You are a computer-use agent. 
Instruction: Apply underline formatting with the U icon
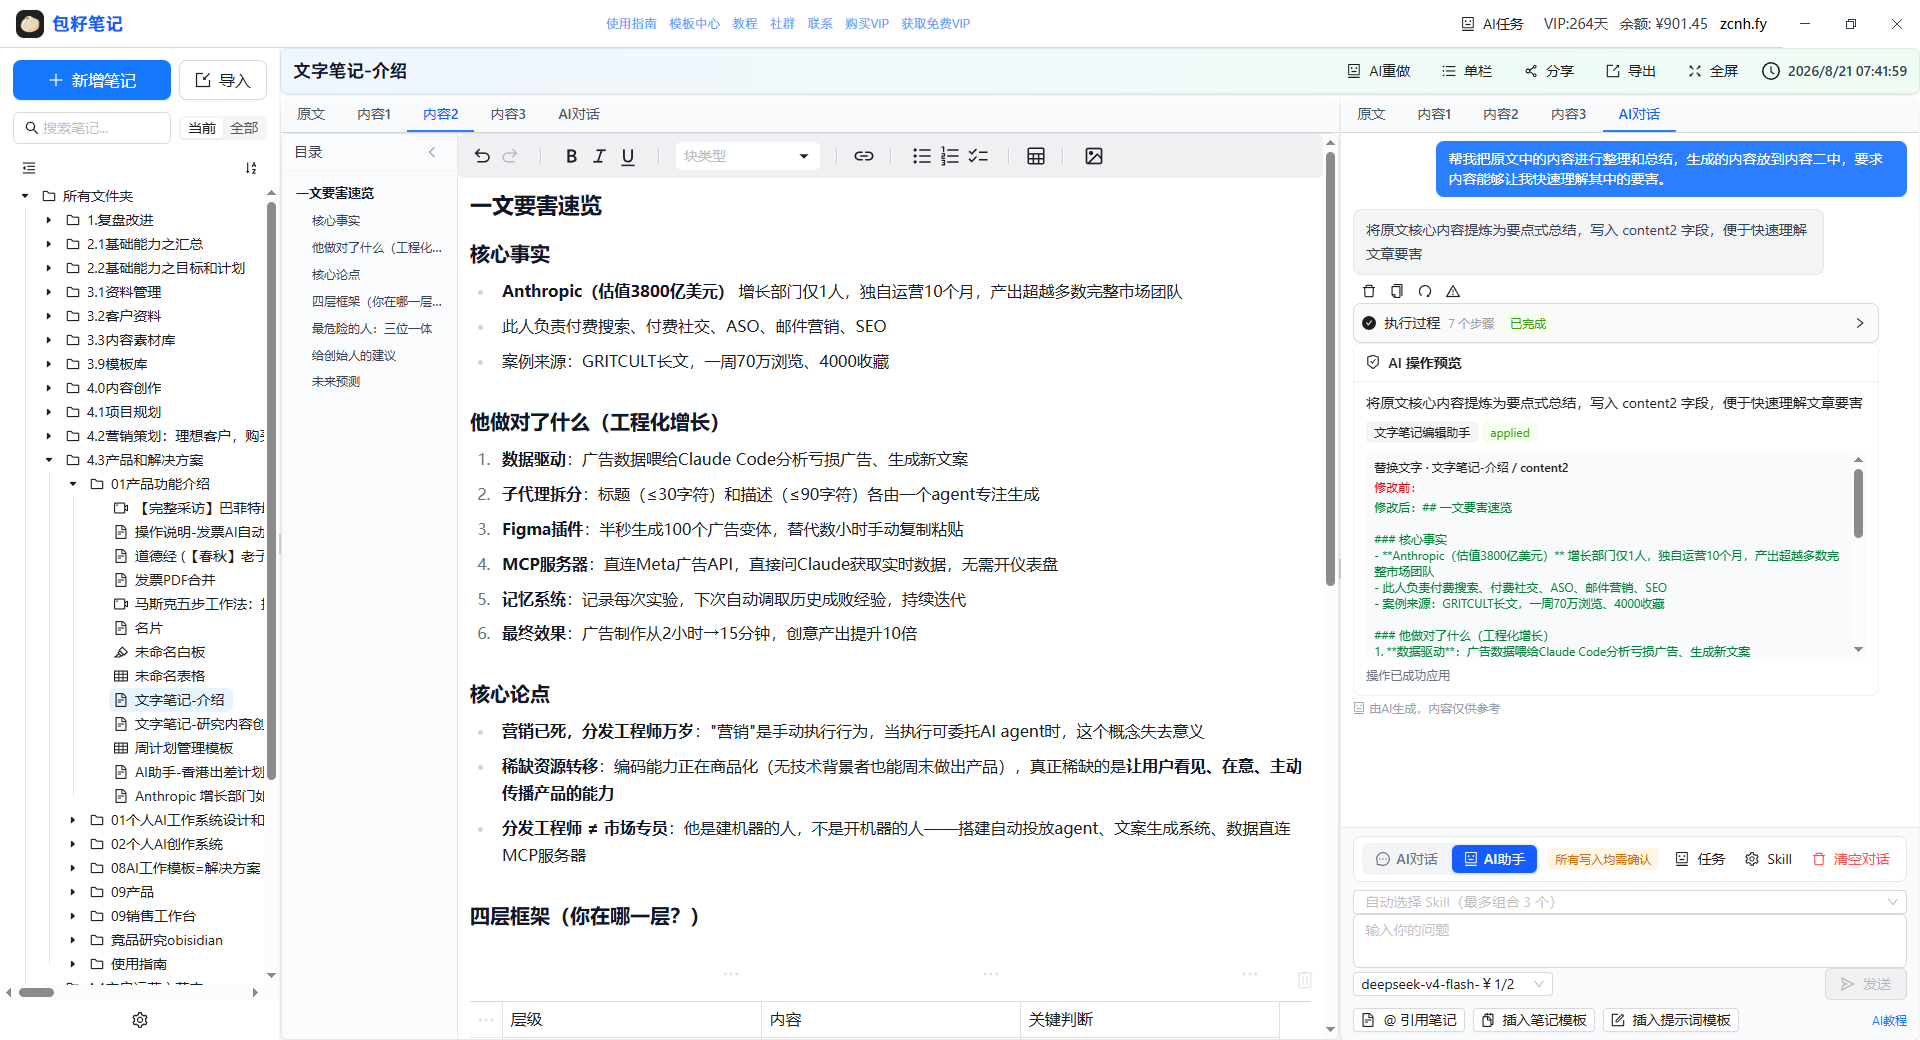[628, 156]
